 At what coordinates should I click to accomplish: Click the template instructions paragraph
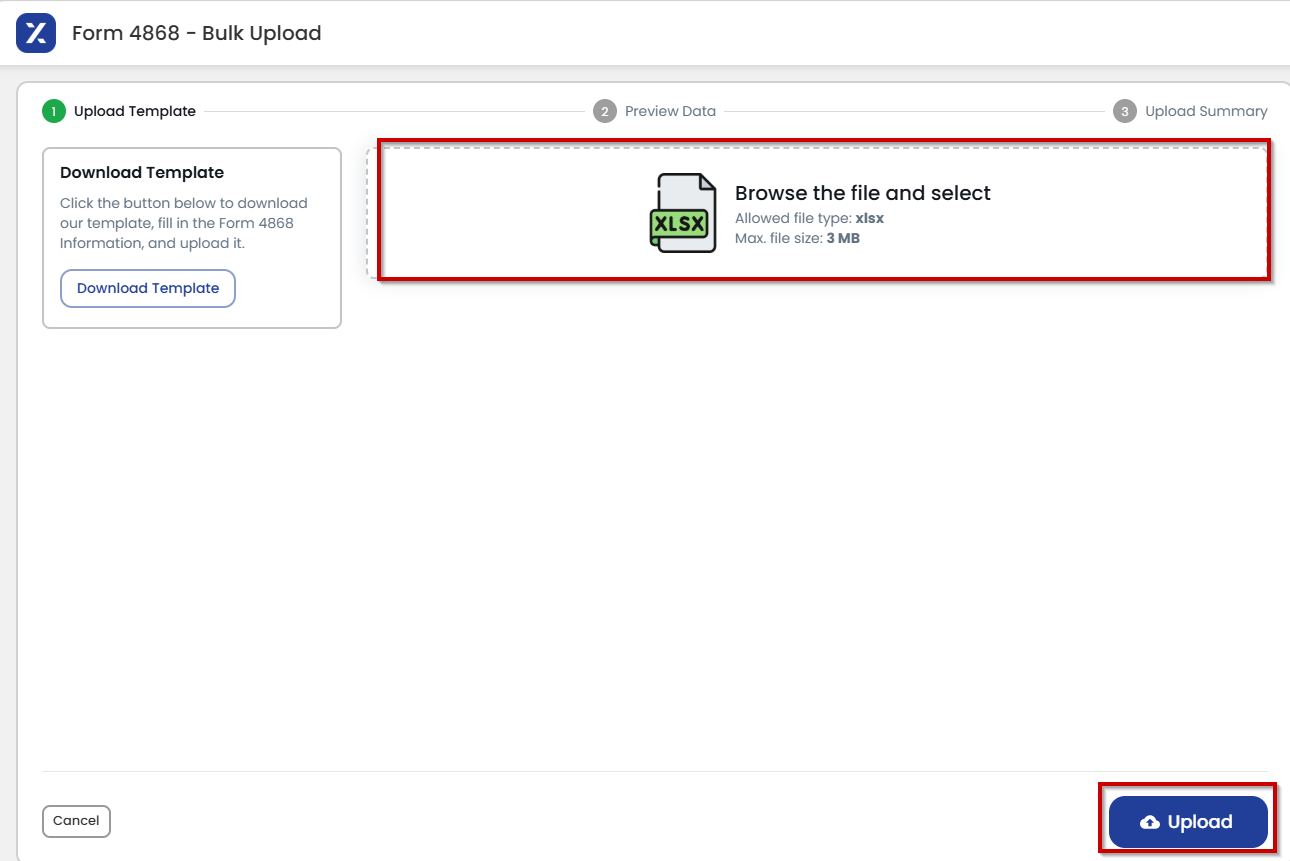coord(184,223)
